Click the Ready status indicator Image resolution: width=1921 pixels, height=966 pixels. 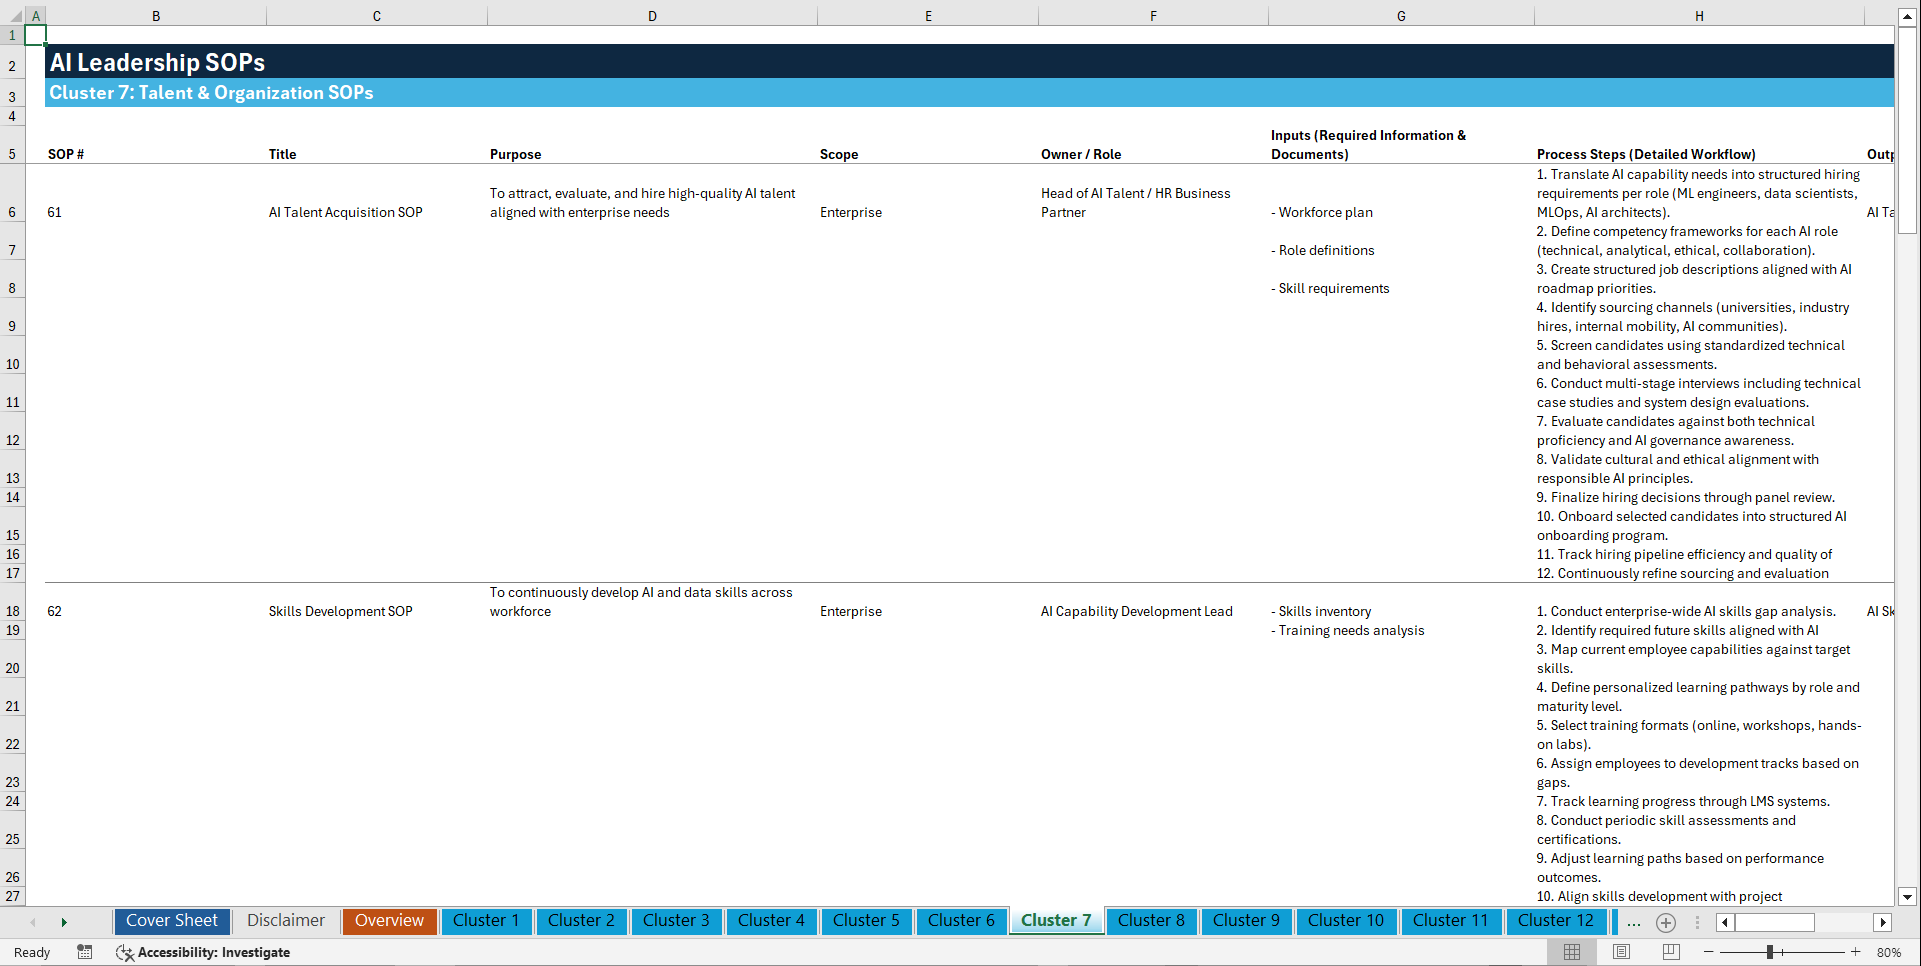(32, 953)
